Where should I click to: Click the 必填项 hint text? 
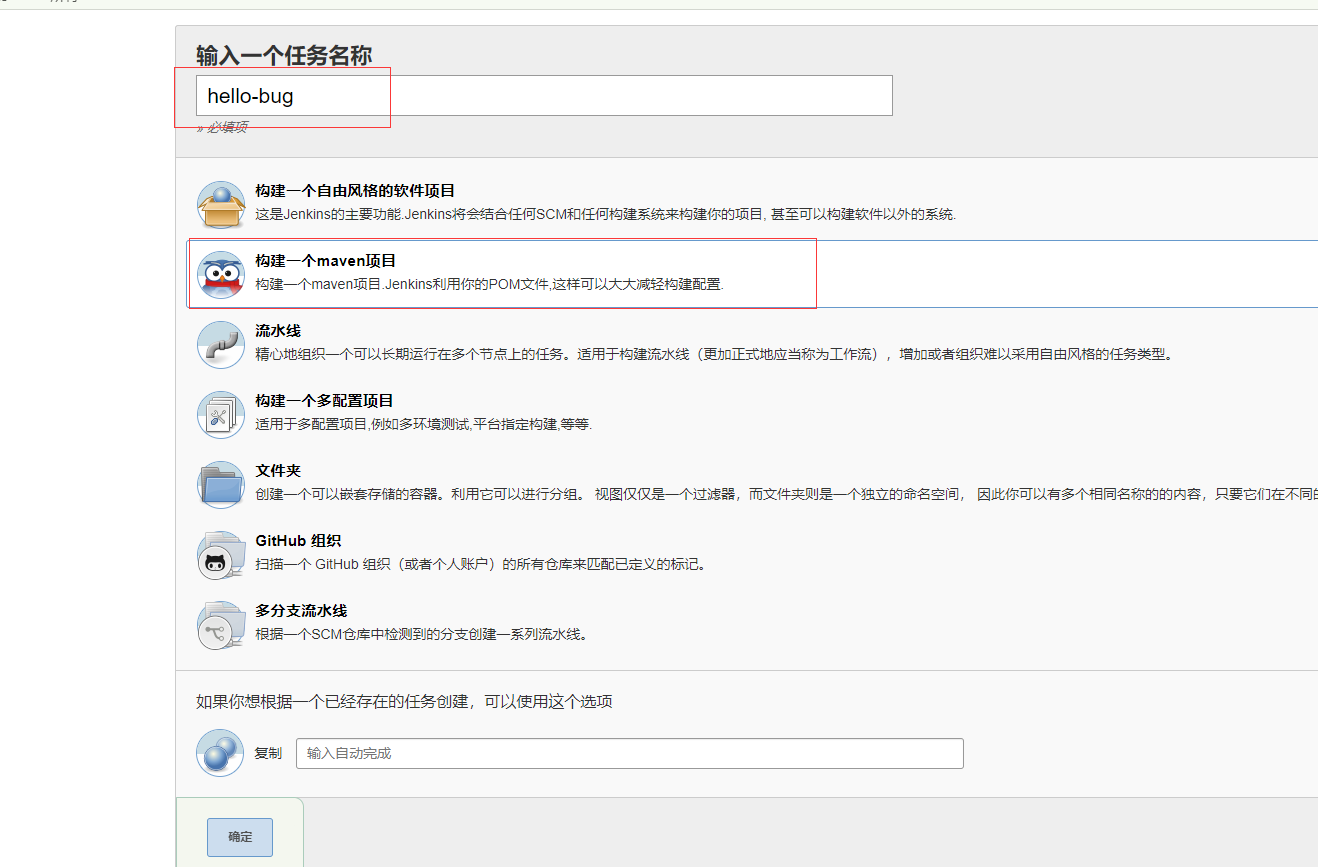[x=222, y=127]
